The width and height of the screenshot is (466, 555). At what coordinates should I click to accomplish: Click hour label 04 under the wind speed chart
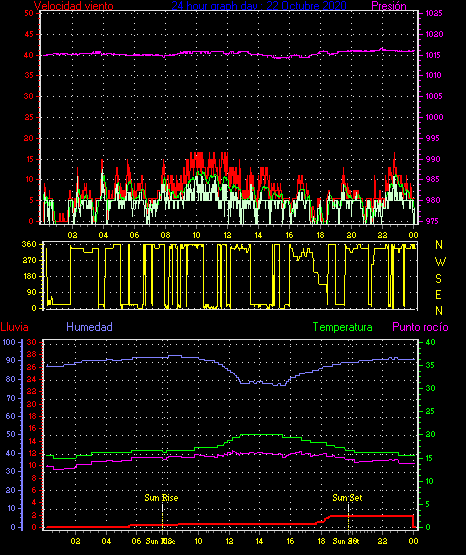coord(103,235)
